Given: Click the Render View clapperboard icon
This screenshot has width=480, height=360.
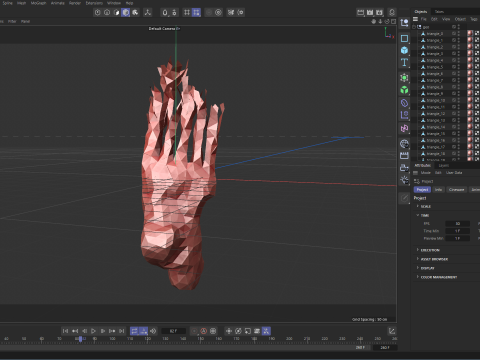Looking at the screenshot, I should [360, 13].
